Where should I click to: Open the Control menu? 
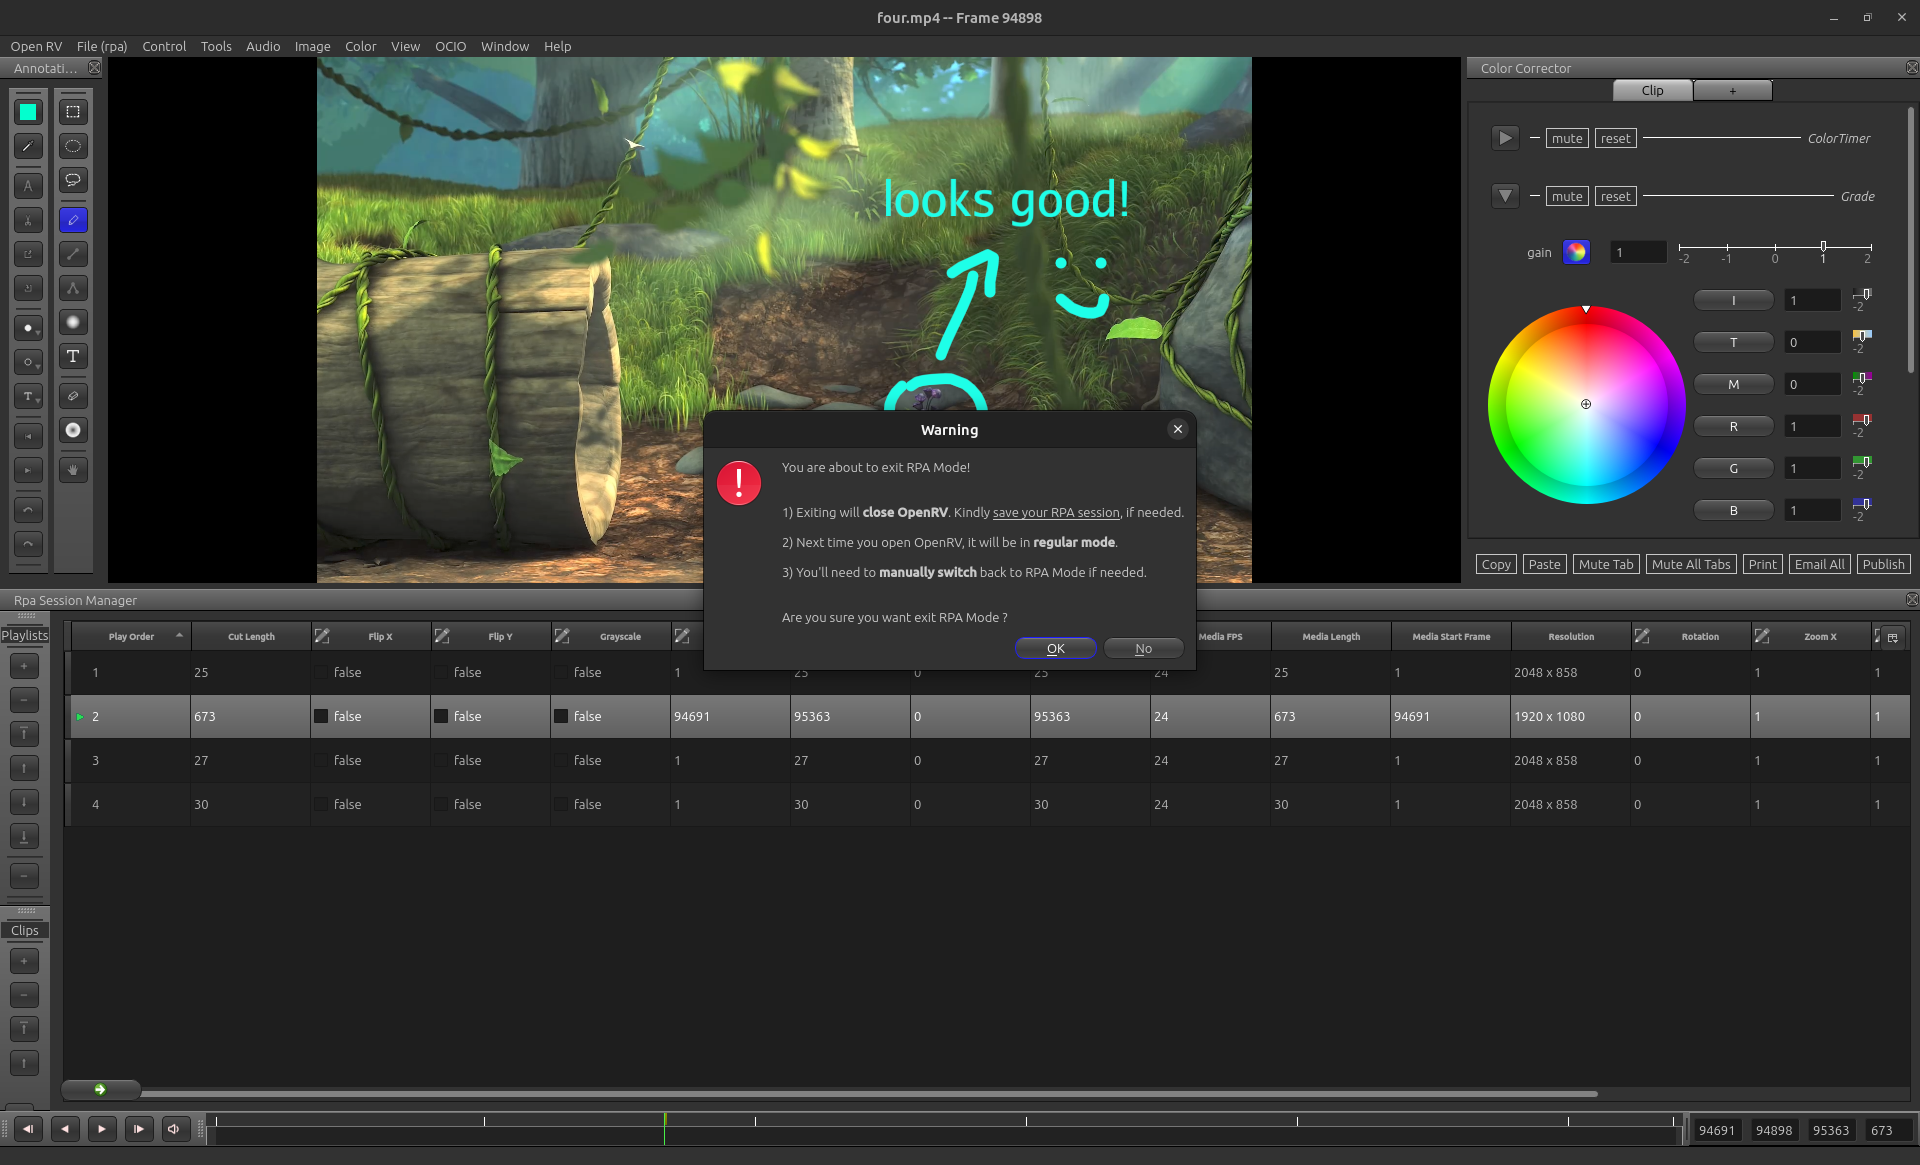[164, 46]
